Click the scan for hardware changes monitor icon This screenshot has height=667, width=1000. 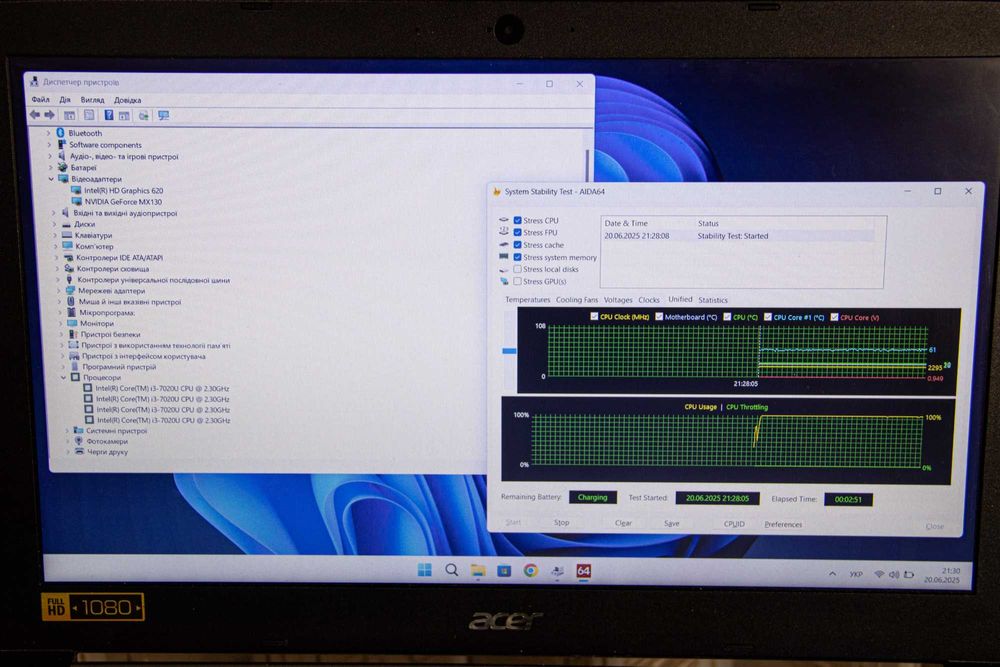click(164, 115)
